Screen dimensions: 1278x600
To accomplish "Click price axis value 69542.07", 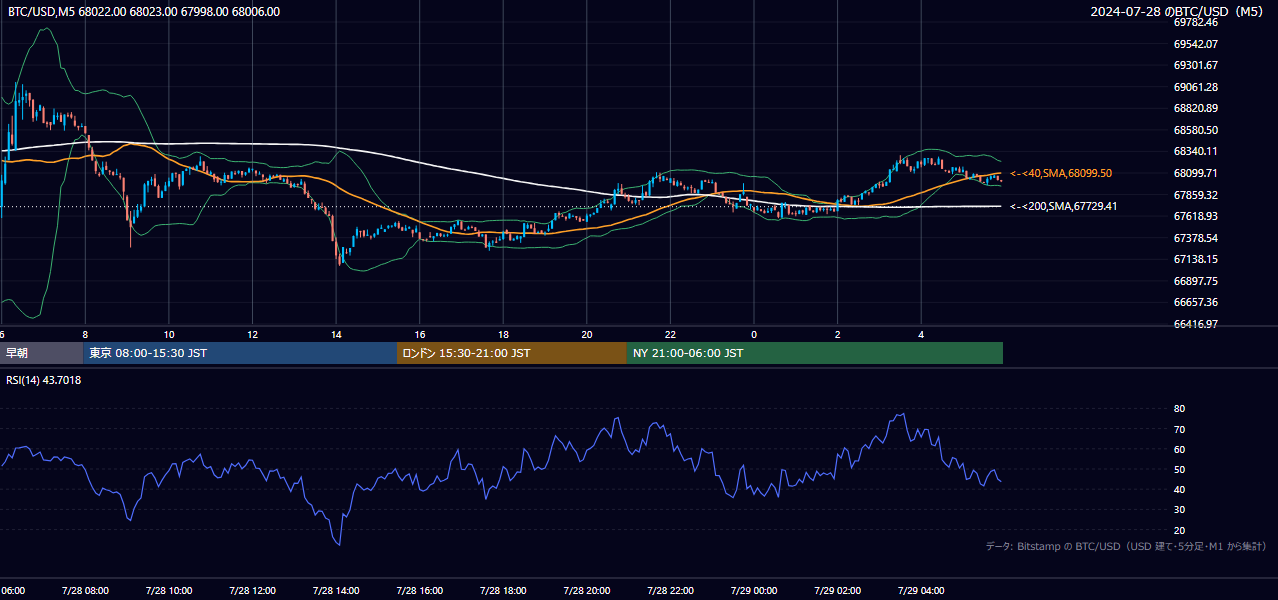I will (1195, 44).
